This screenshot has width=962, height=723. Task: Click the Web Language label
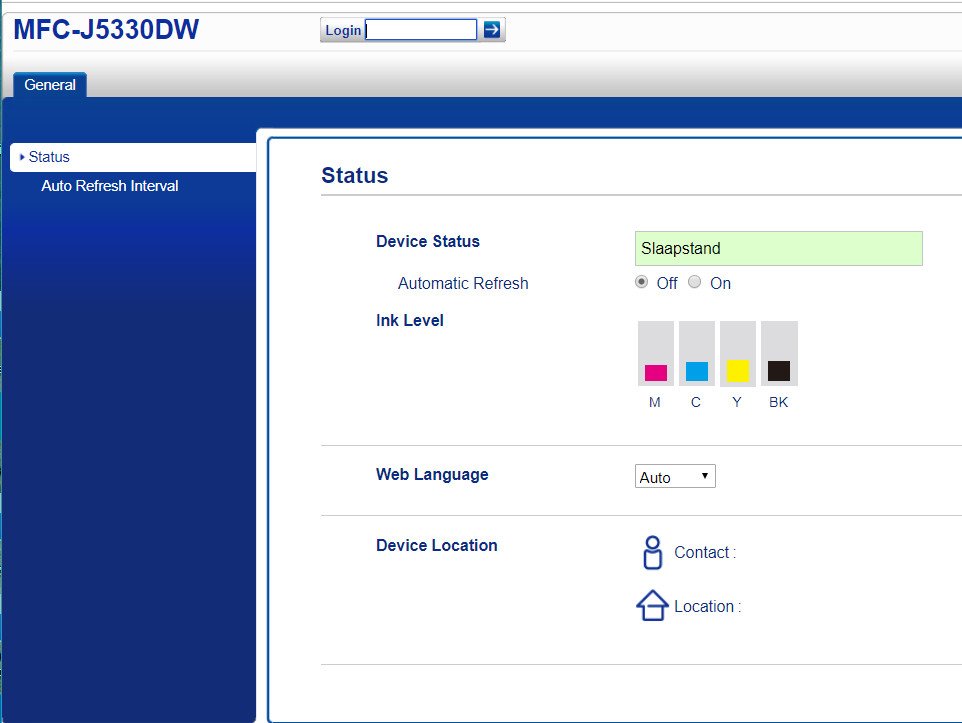click(432, 474)
